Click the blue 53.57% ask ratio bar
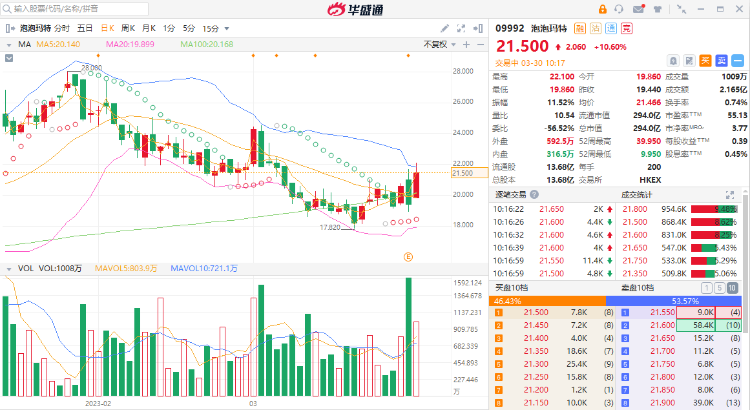Image resolution: width=750 pixels, height=410 pixels. (x=674, y=301)
